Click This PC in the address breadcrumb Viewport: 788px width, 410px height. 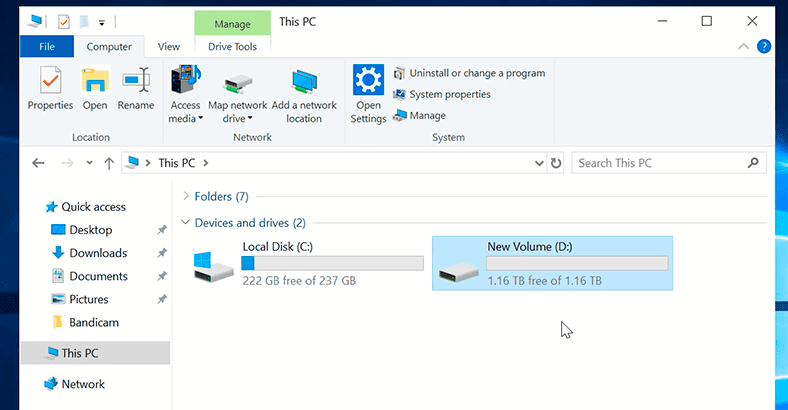tap(177, 163)
